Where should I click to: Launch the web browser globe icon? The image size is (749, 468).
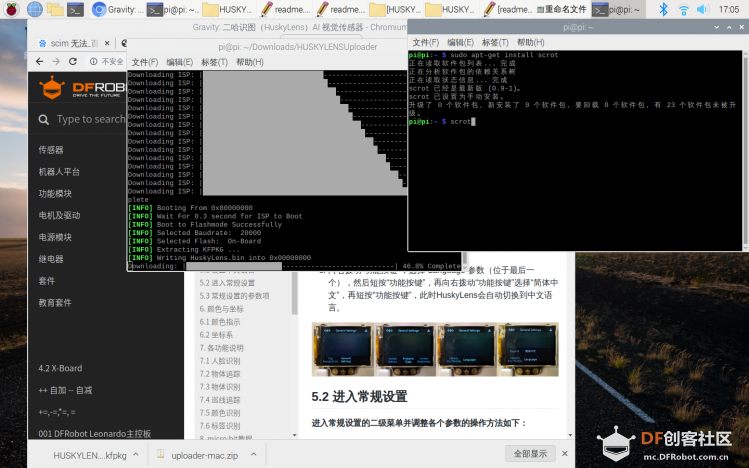[34, 9]
